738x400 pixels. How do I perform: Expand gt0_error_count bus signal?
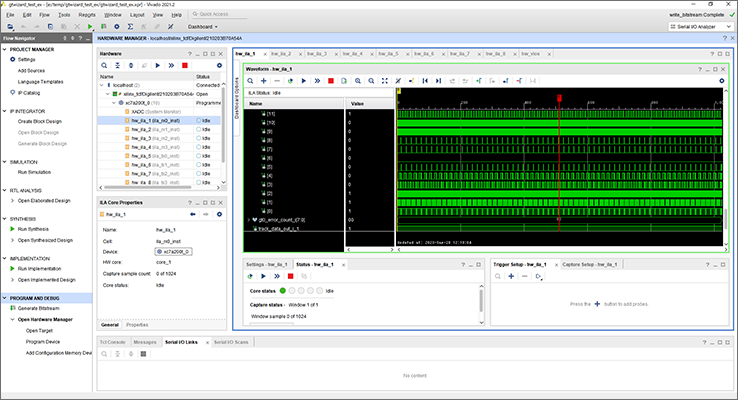[x=248, y=219]
